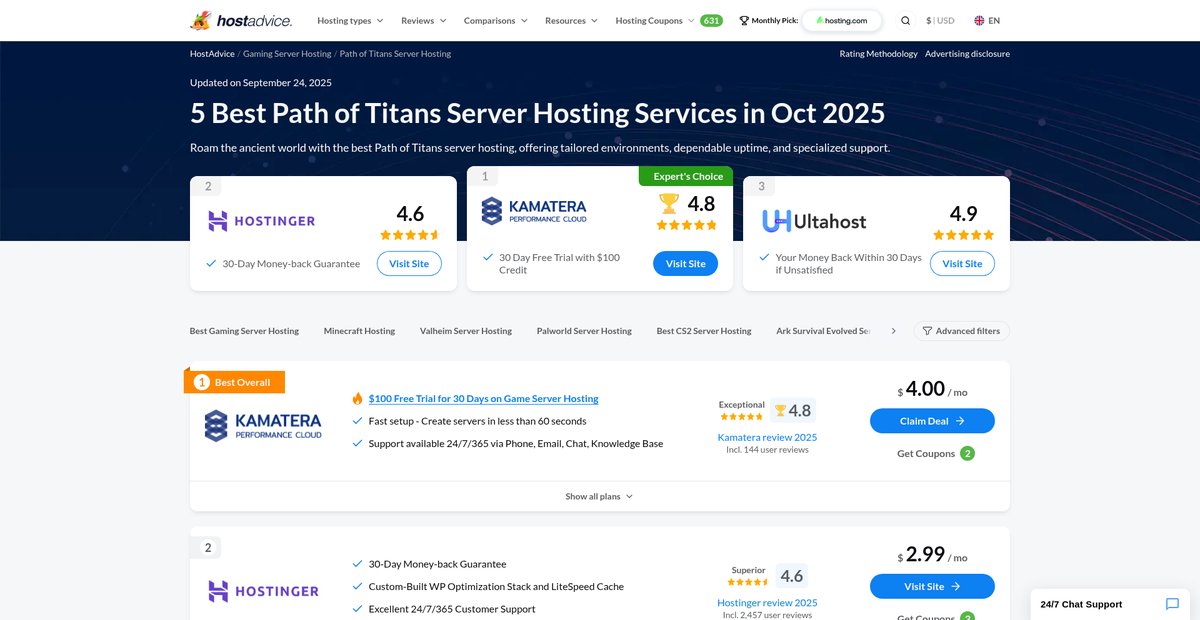Open Rating Methodology link

(878, 54)
